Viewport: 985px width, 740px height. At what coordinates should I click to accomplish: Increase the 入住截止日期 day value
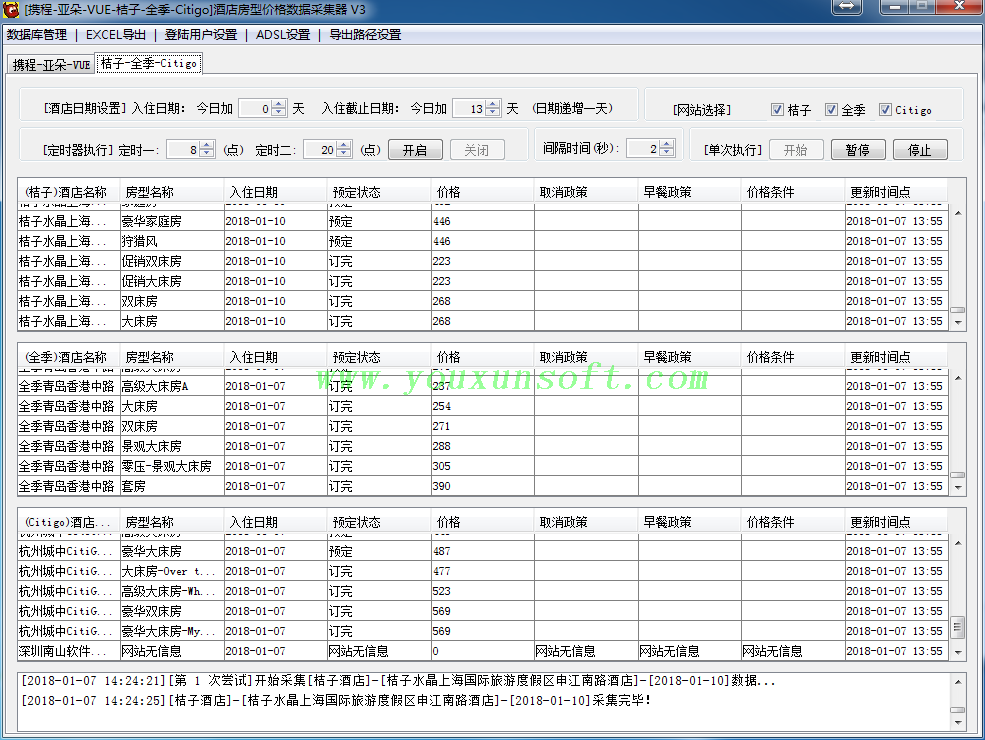click(x=493, y=104)
